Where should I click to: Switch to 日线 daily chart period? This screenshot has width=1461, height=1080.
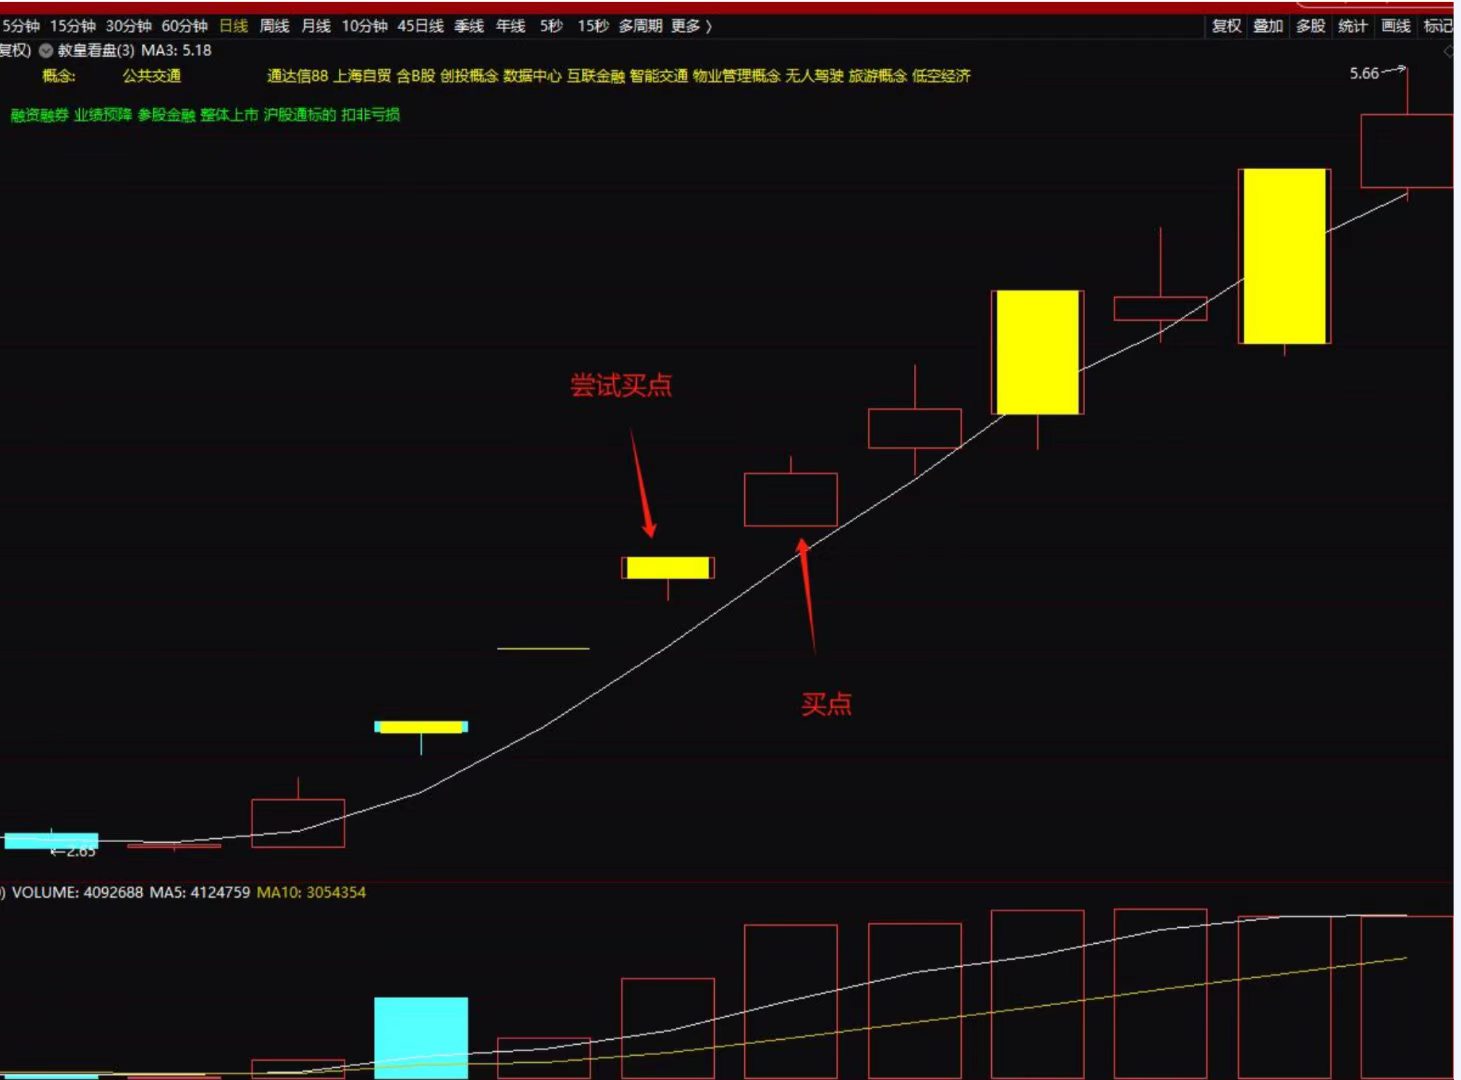233,26
